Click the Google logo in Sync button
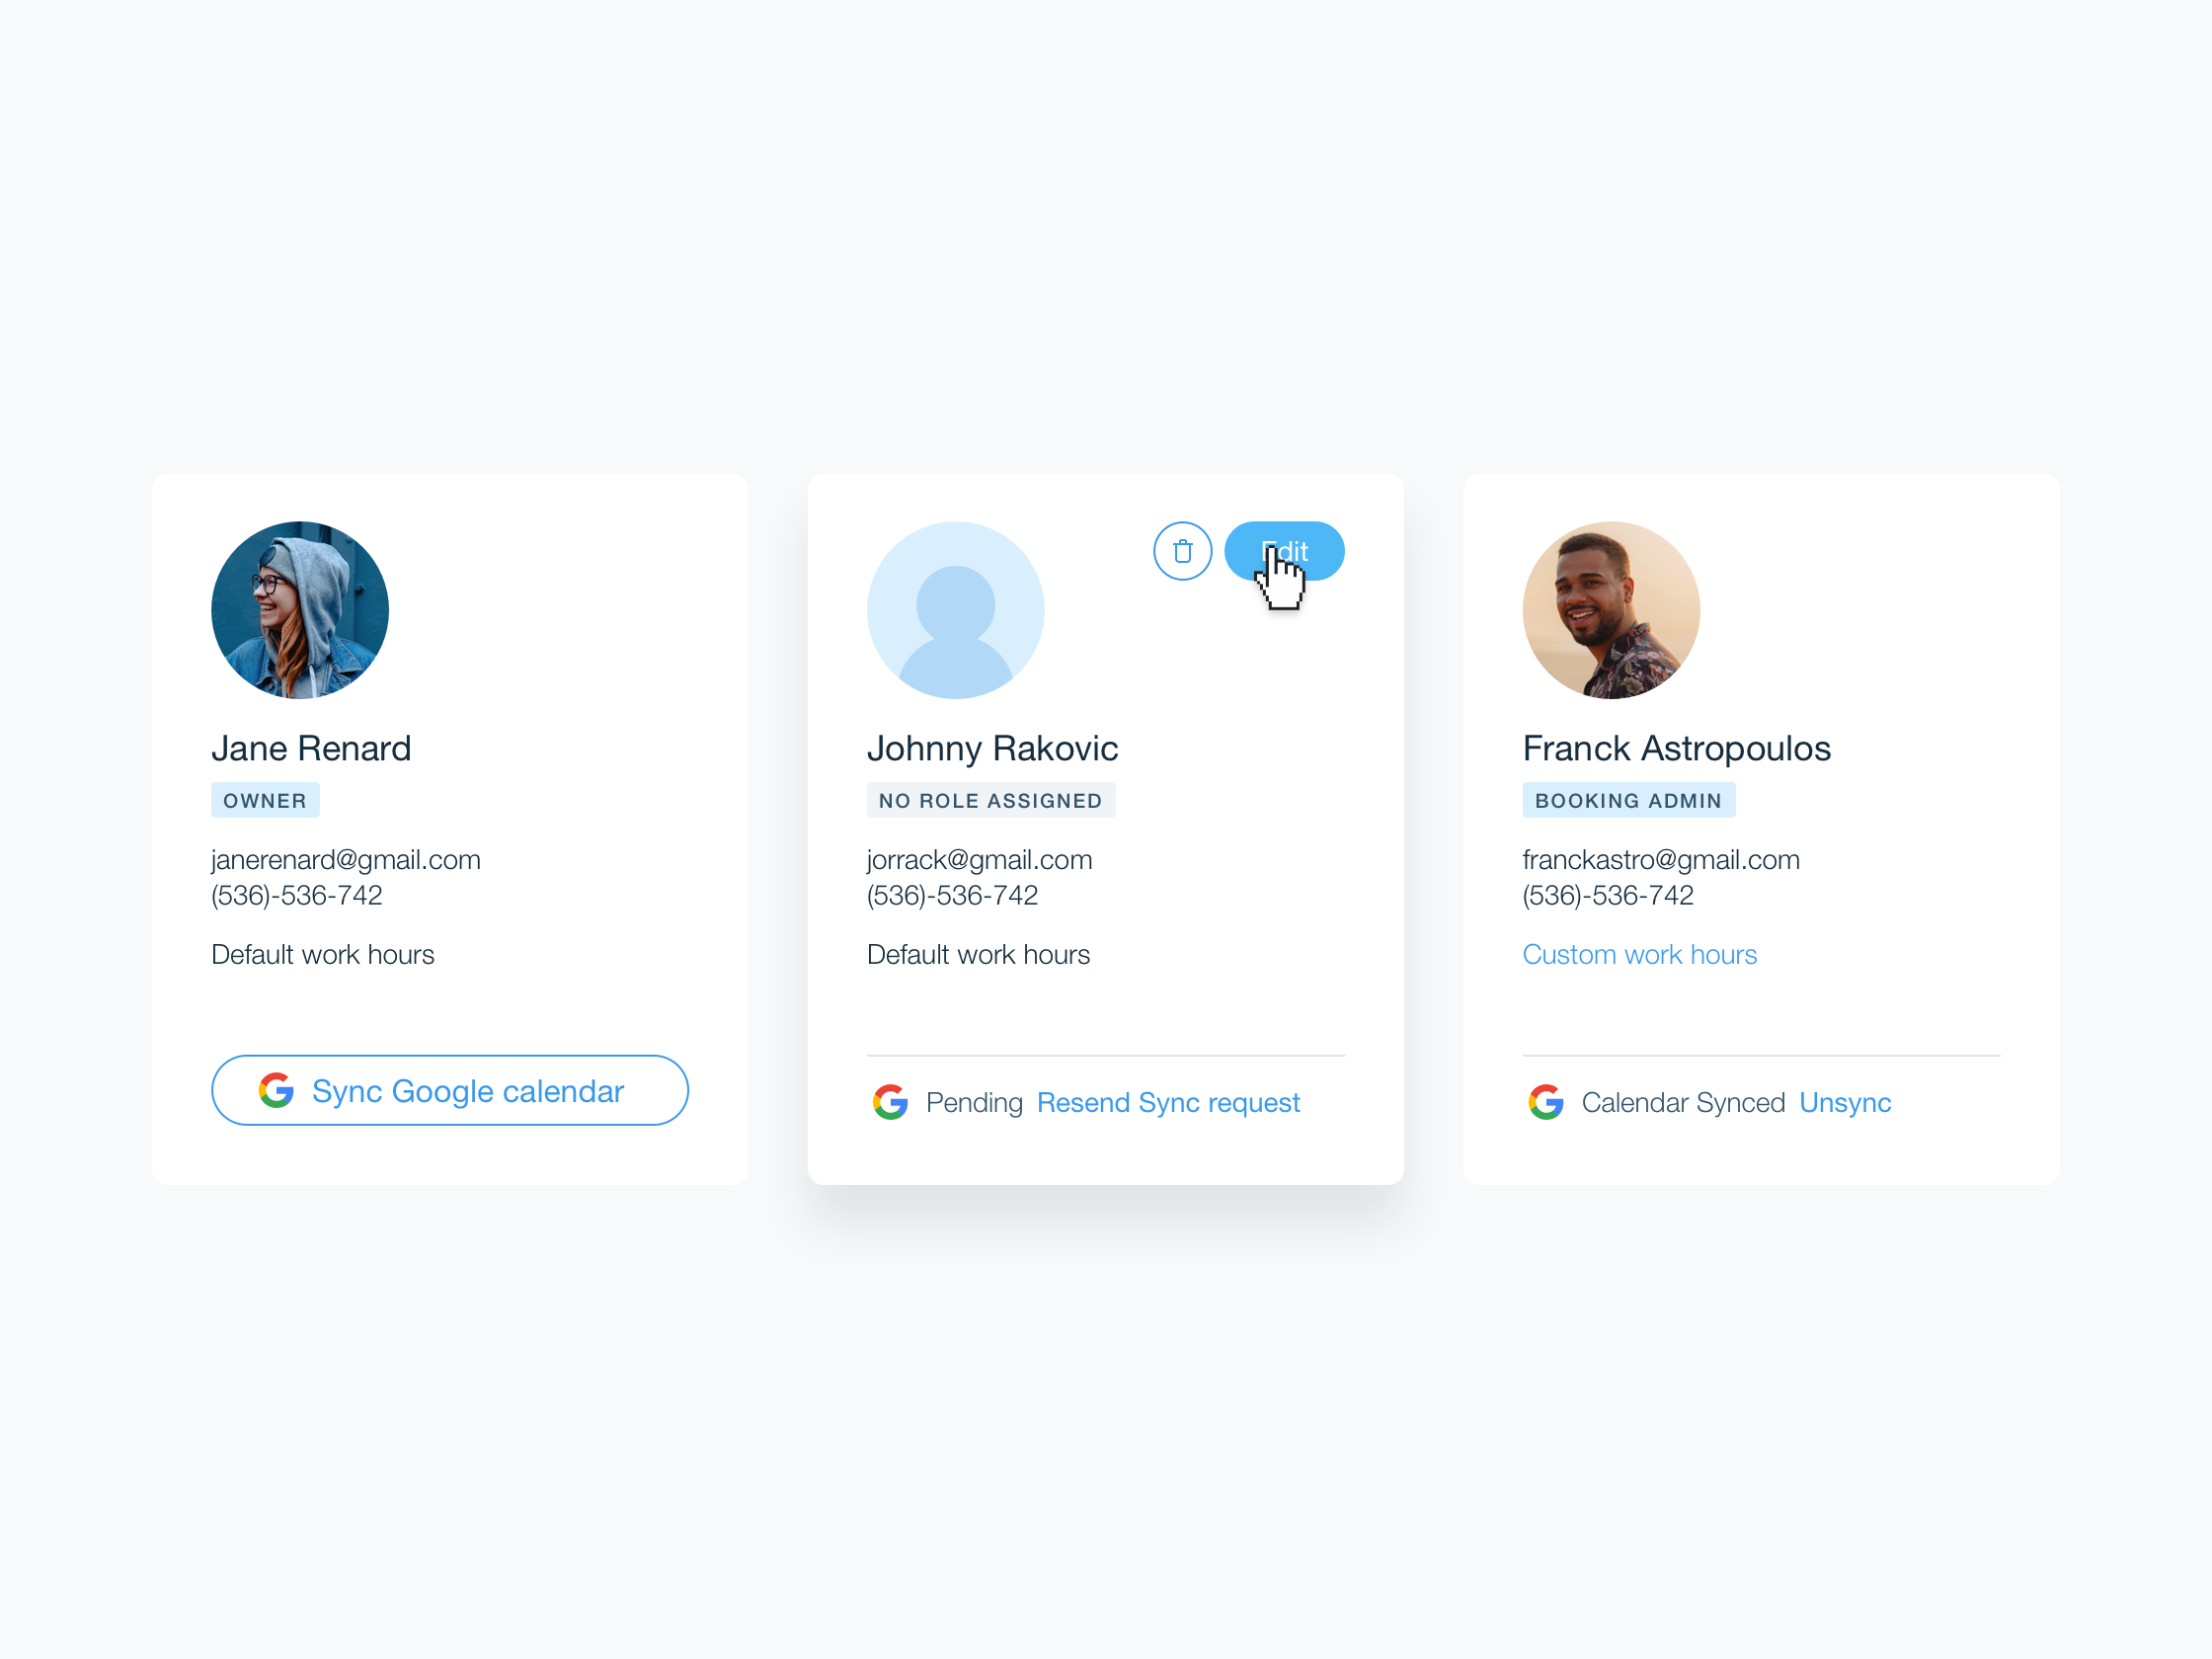Image resolution: width=2212 pixels, height=1659 pixels. tap(276, 1090)
